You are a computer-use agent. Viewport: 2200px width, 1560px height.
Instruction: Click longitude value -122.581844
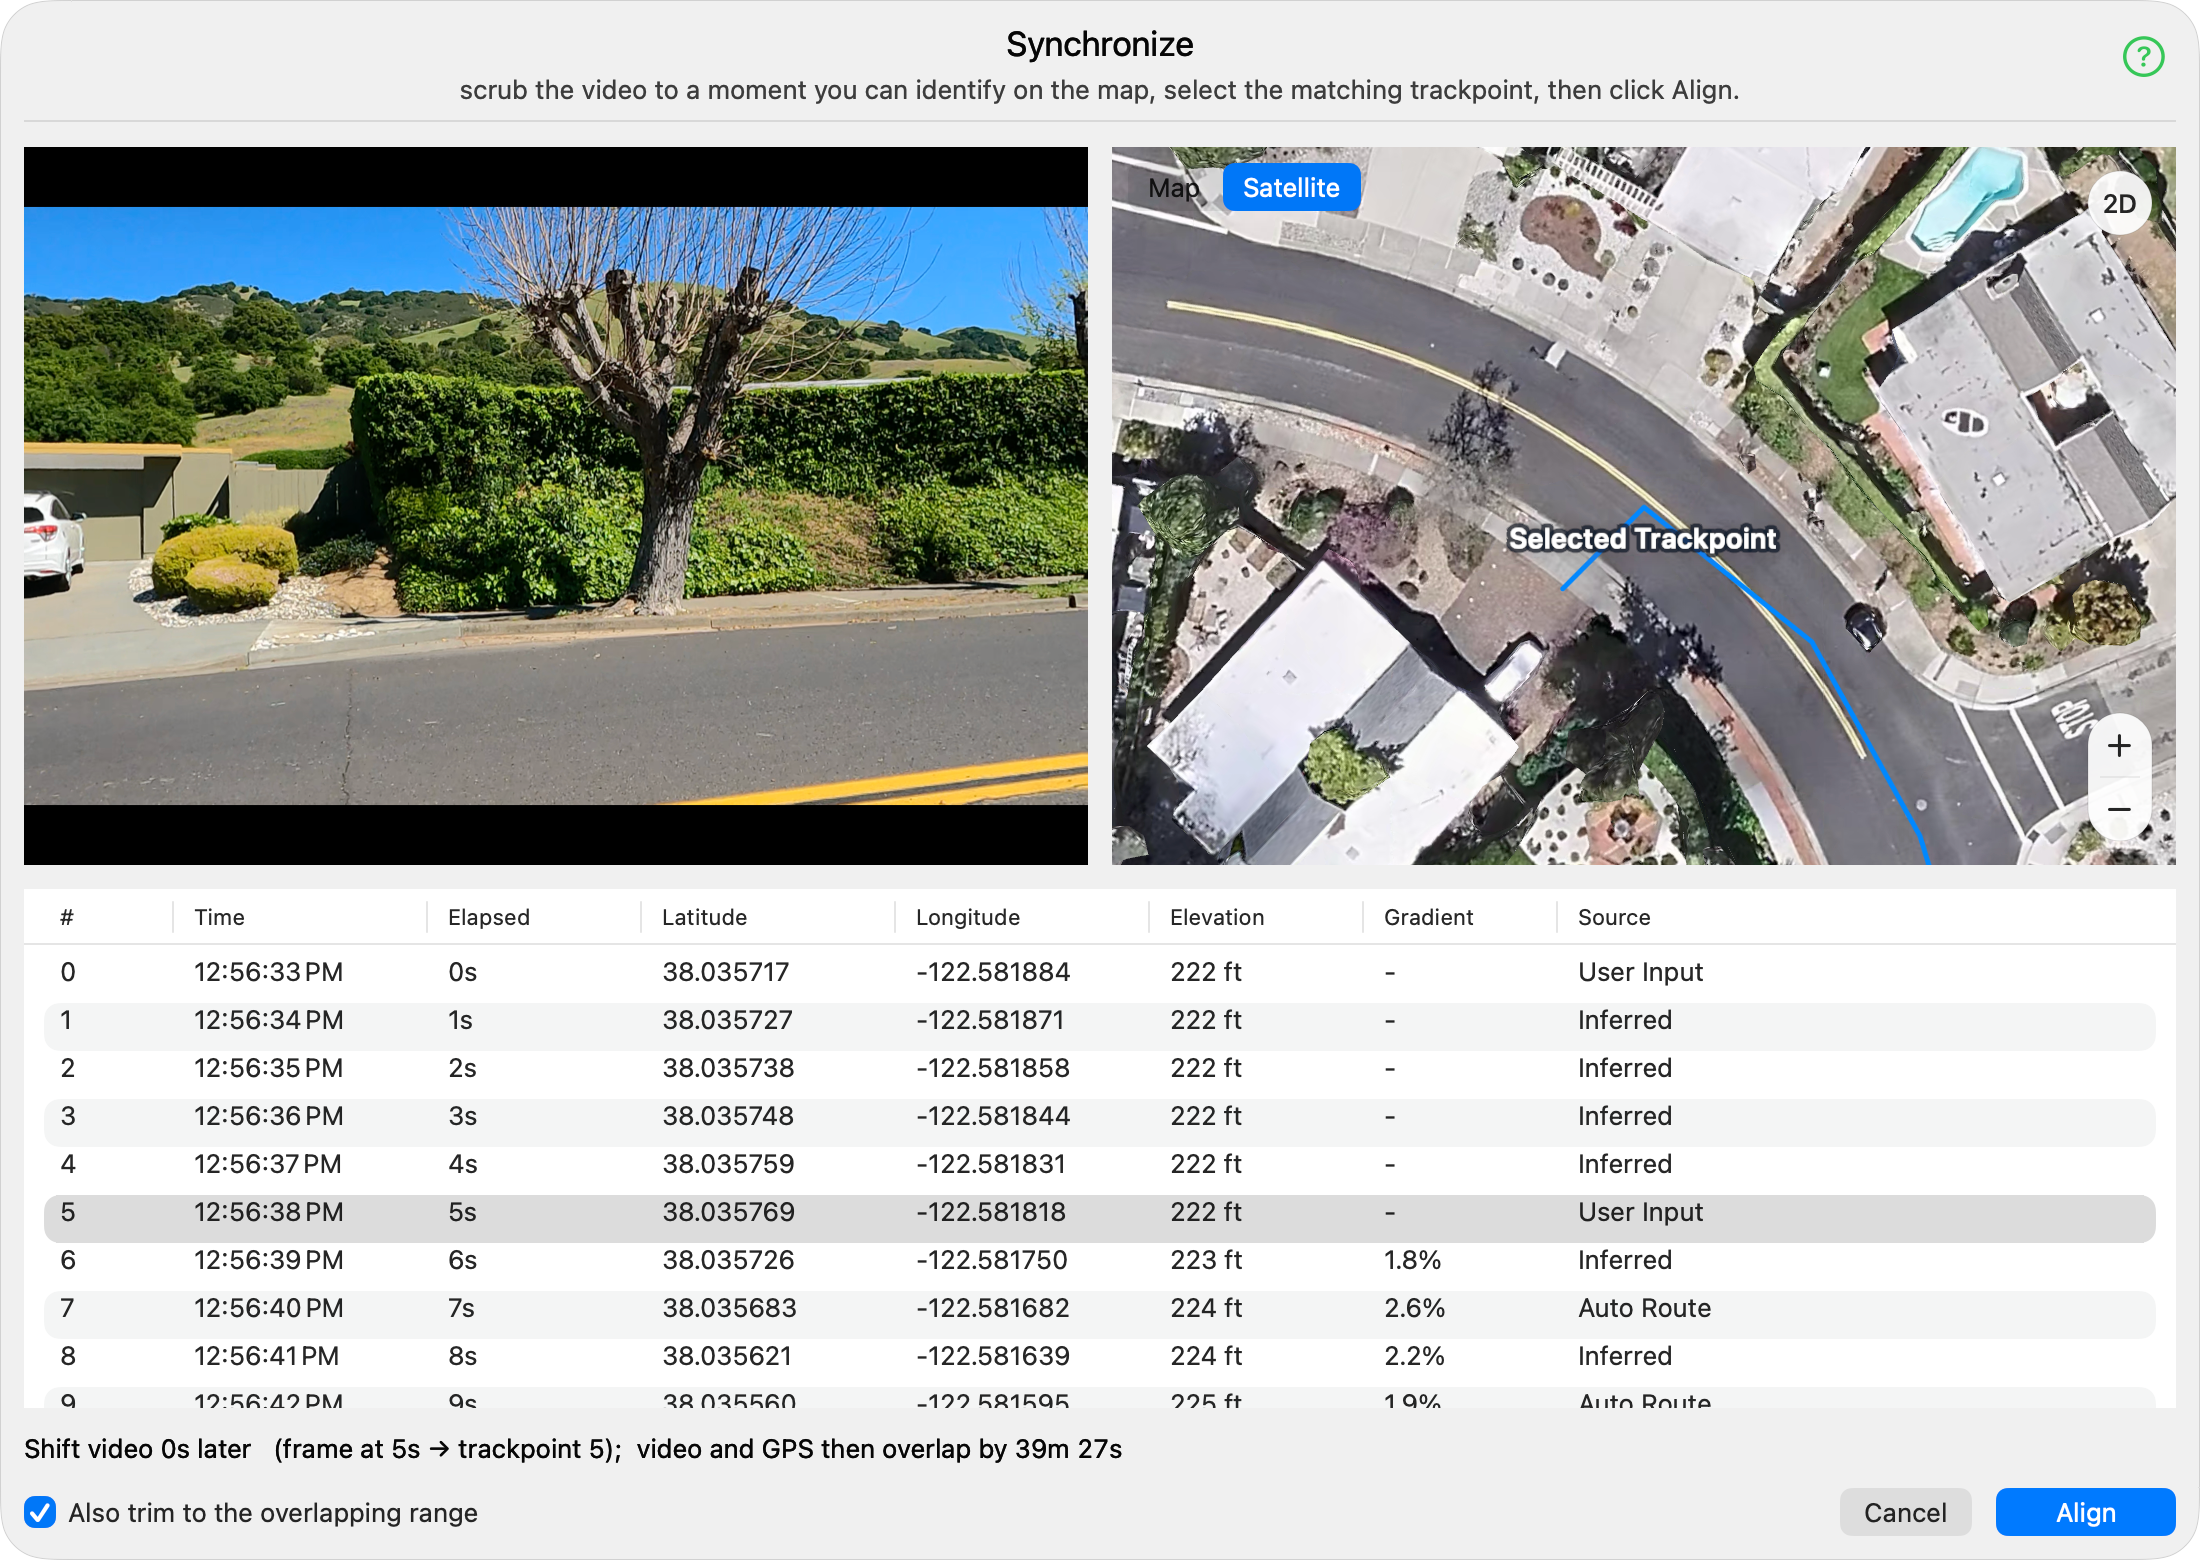click(x=993, y=1116)
